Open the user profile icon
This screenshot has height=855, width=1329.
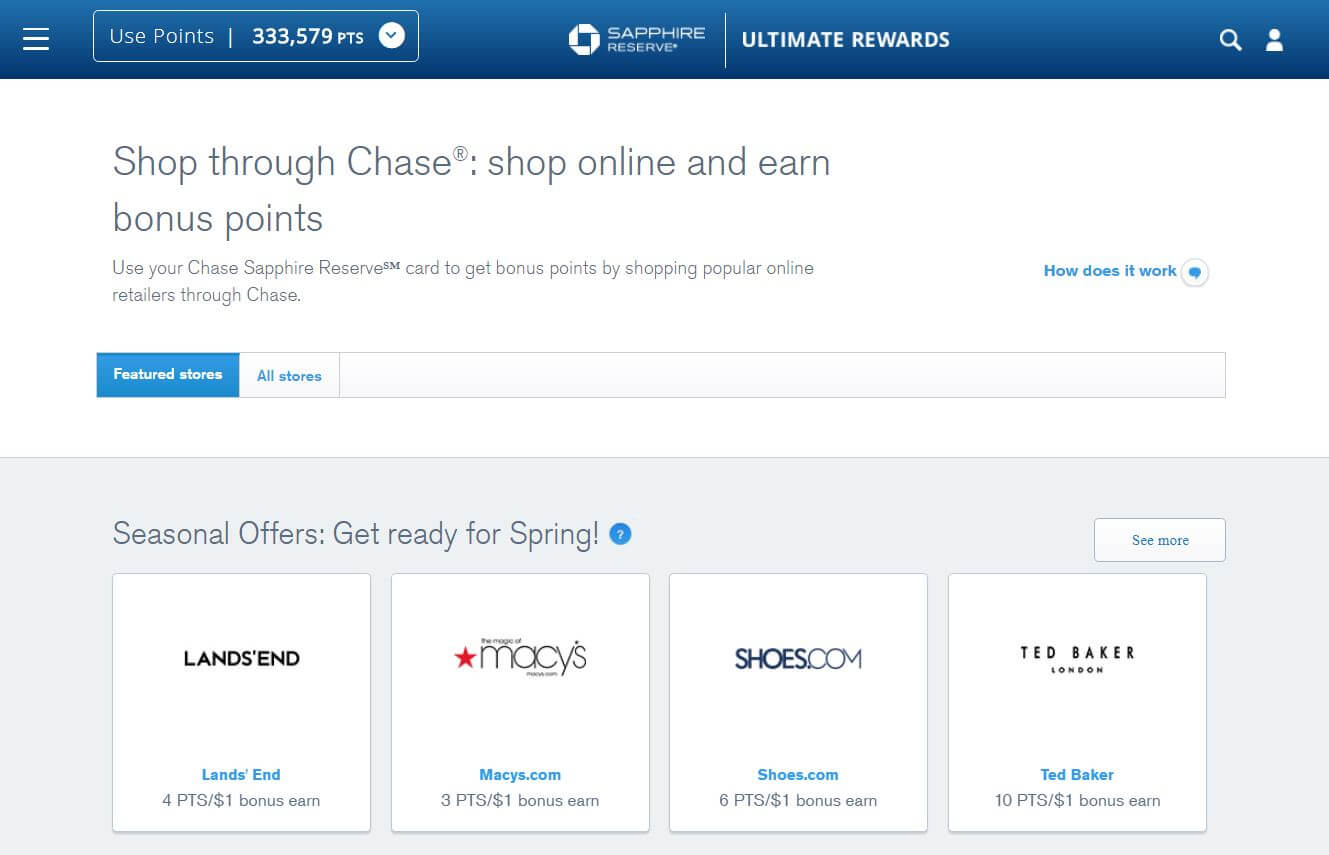pos(1274,40)
